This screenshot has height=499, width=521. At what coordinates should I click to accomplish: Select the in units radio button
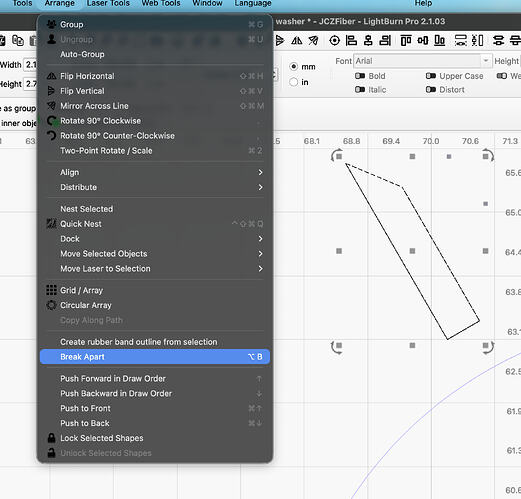tap(293, 82)
